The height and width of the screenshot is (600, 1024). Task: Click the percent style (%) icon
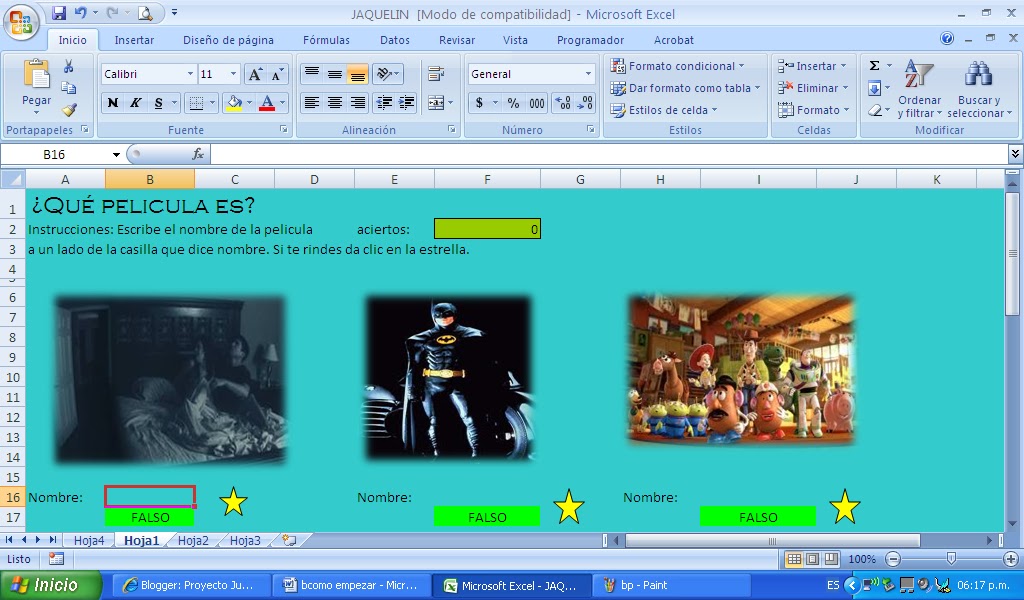tap(514, 103)
